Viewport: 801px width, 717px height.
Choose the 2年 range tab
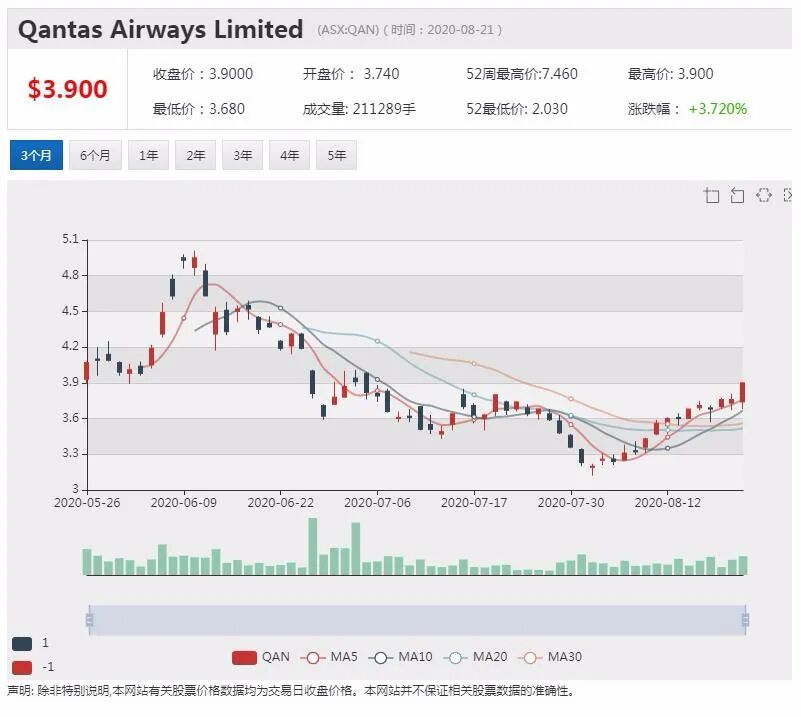point(196,155)
